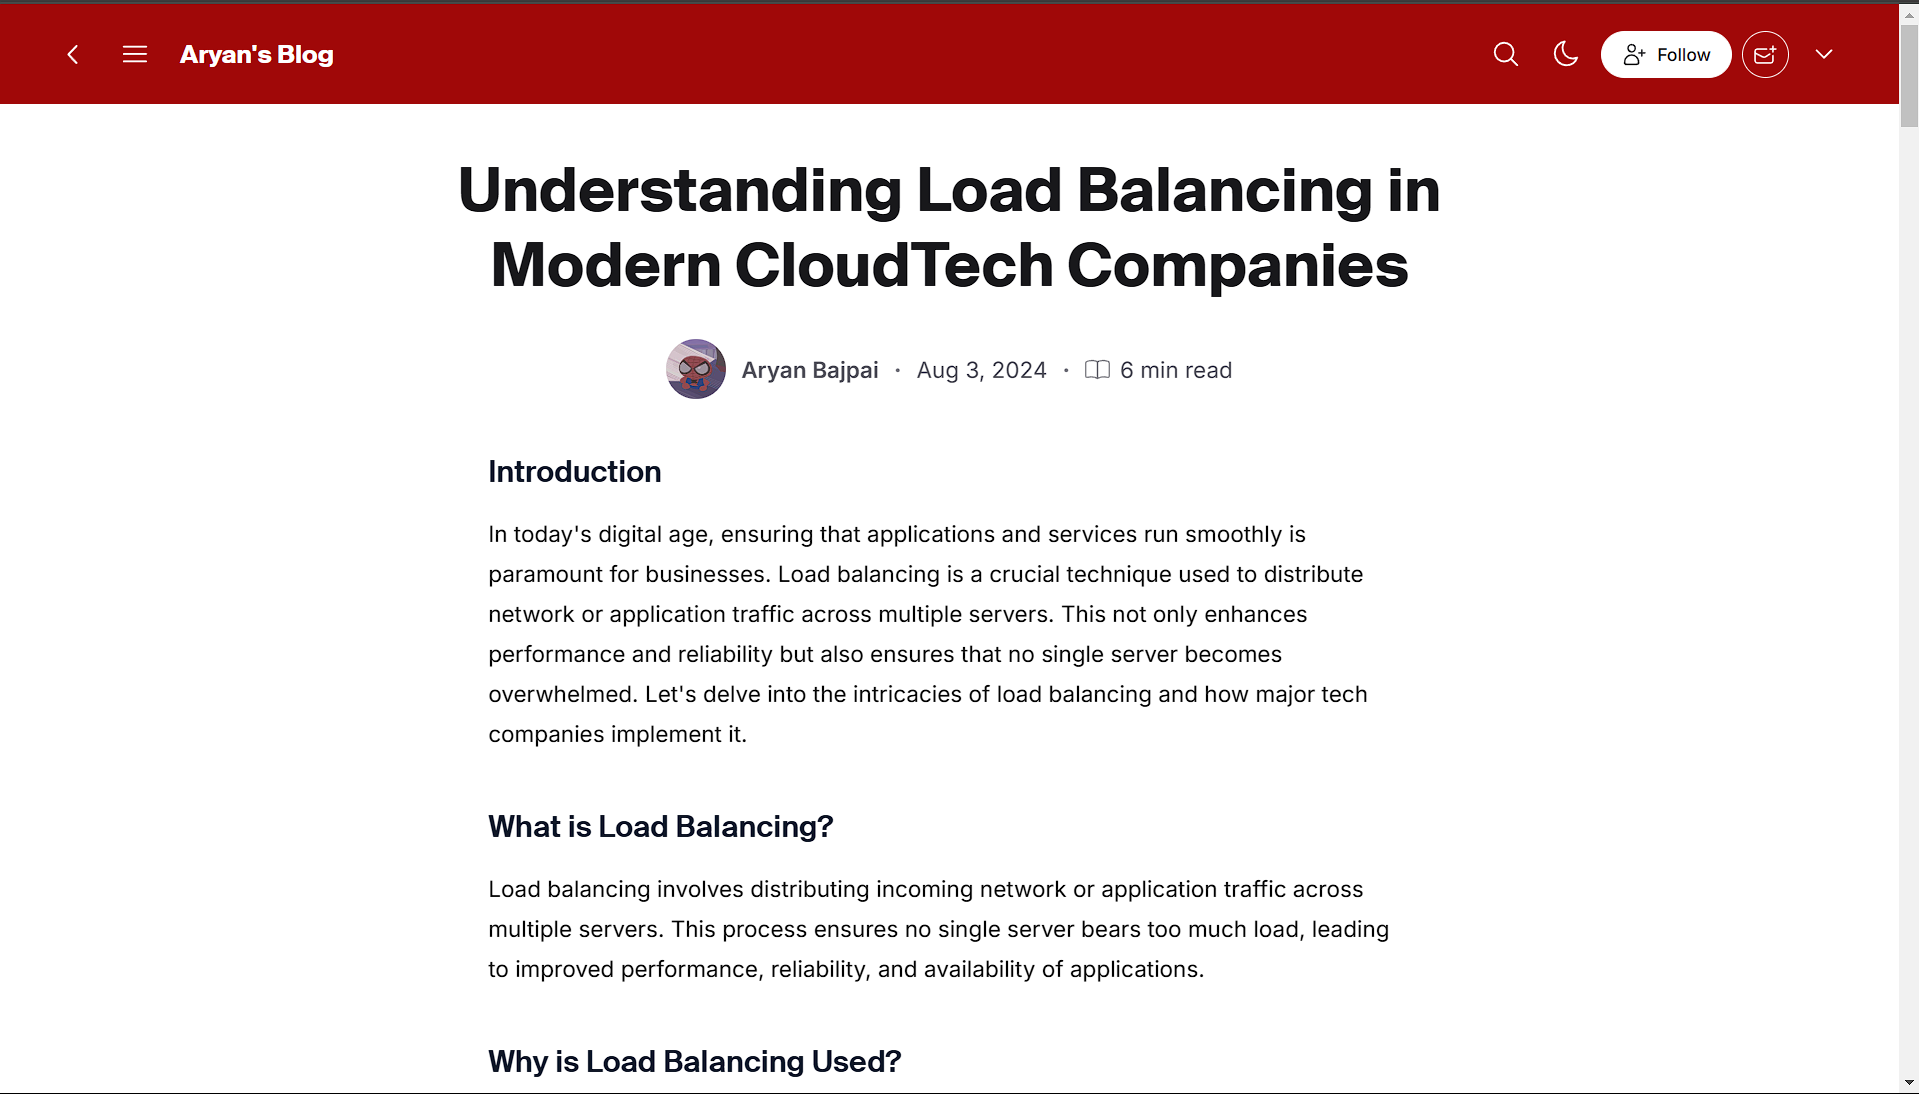Viewport: 1919px width, 1094px height.
Task: Select the publication date Aug 3, 2024
Action: coord(980,369)
